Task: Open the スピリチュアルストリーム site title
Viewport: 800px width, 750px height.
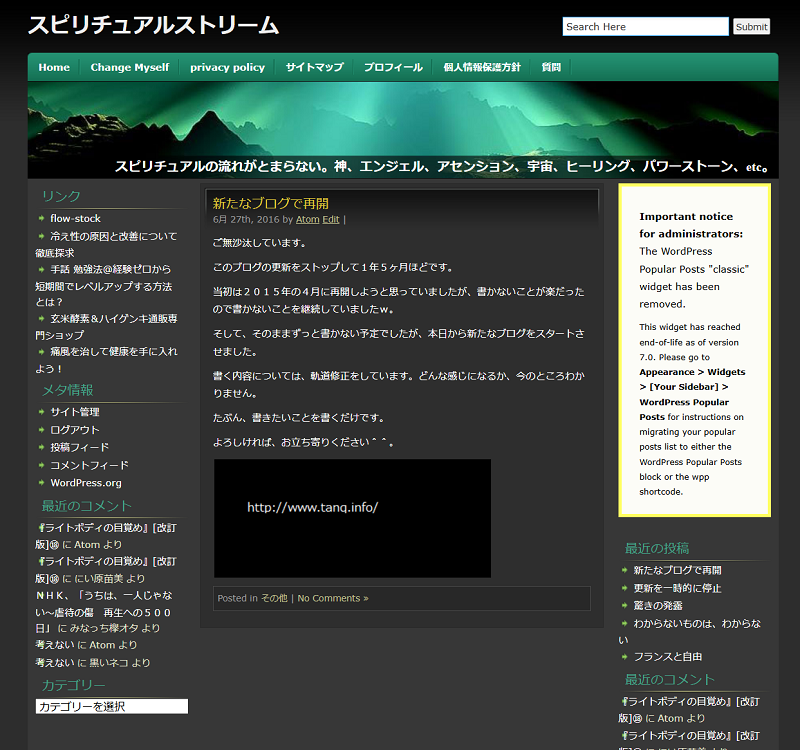Action: 153,25
